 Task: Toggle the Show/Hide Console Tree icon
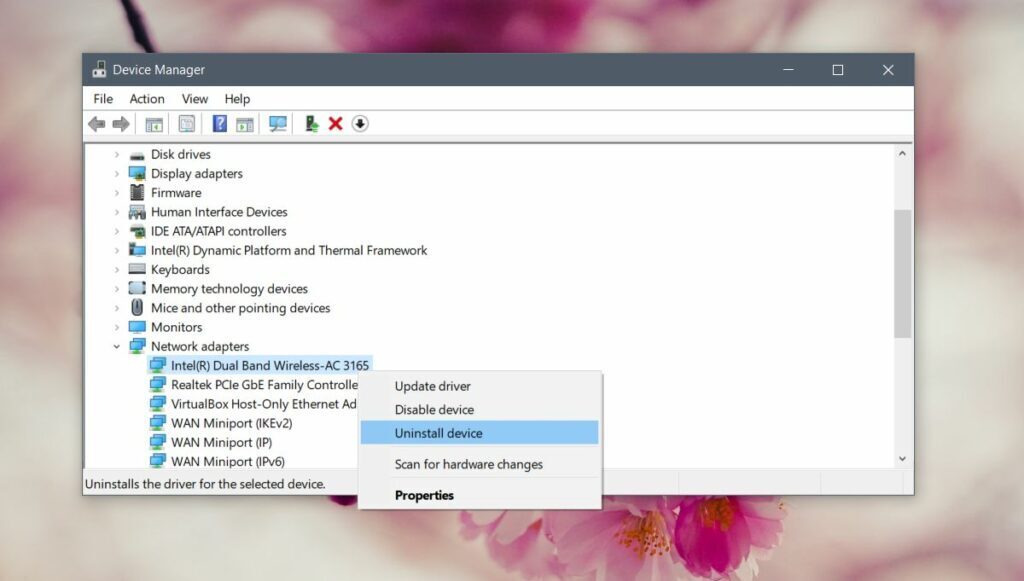pos(153,123)
